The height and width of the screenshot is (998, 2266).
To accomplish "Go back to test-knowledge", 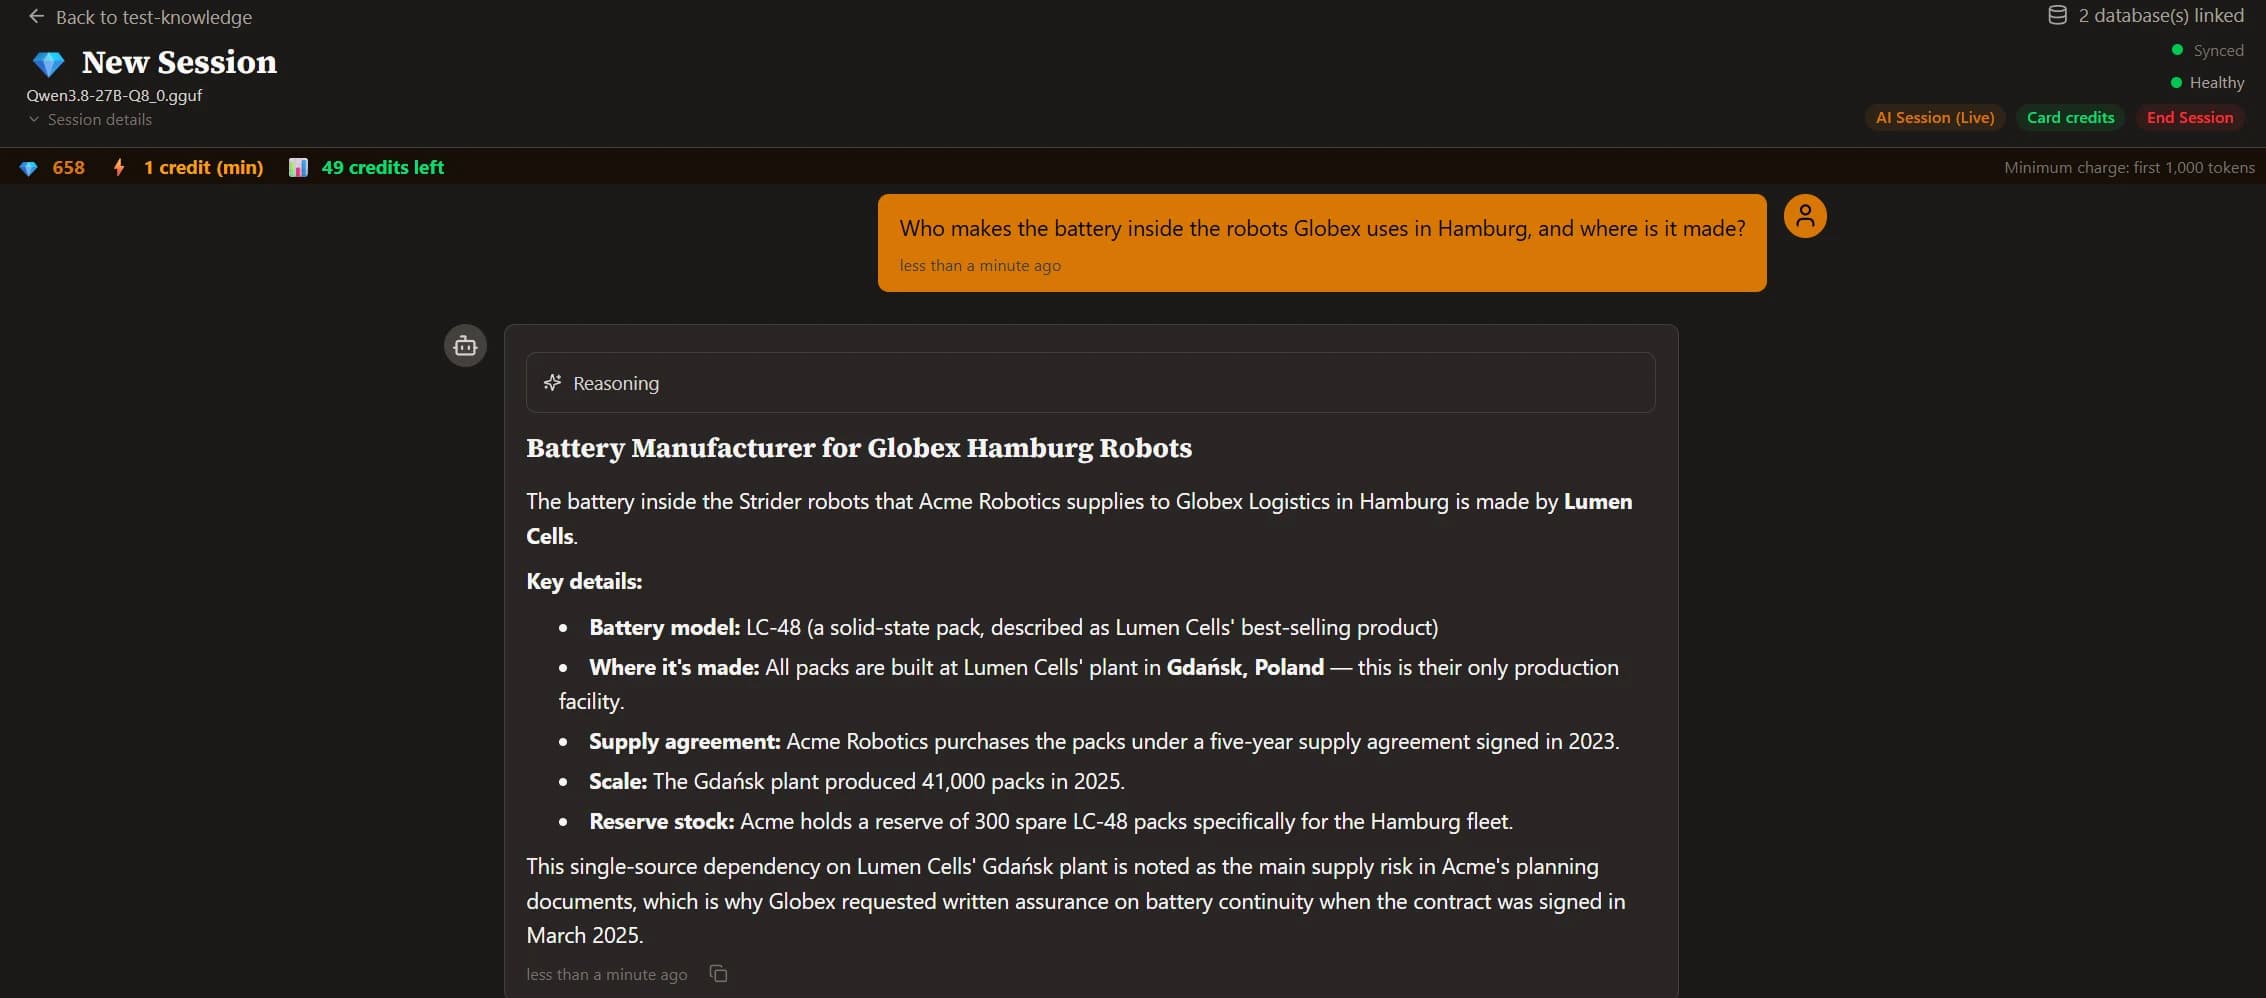I will (x=140, y=17).
